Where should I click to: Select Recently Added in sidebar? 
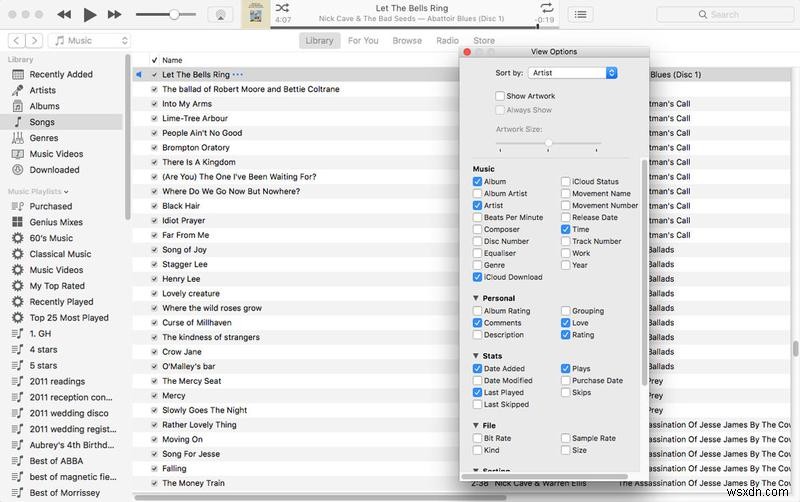click(61, 74)
